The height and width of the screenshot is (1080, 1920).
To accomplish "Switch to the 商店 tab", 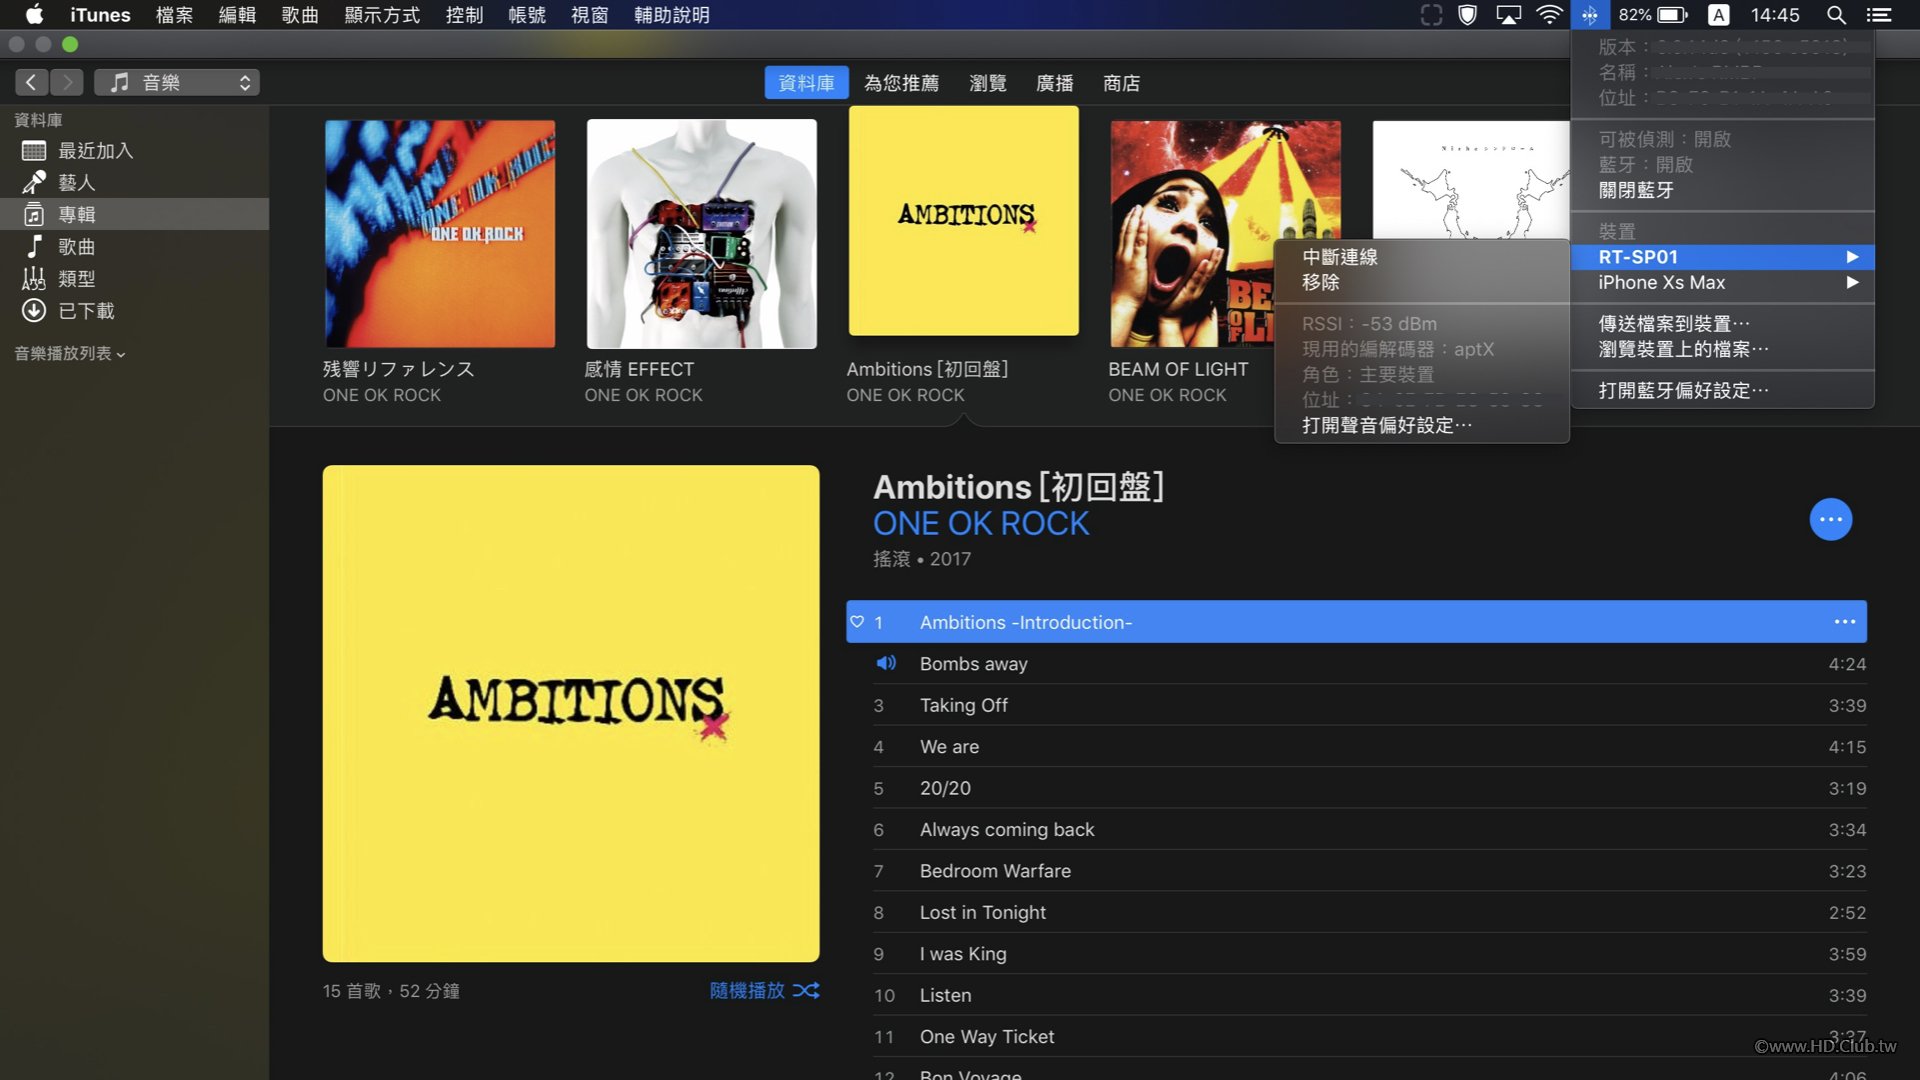I will (1121, 83).
